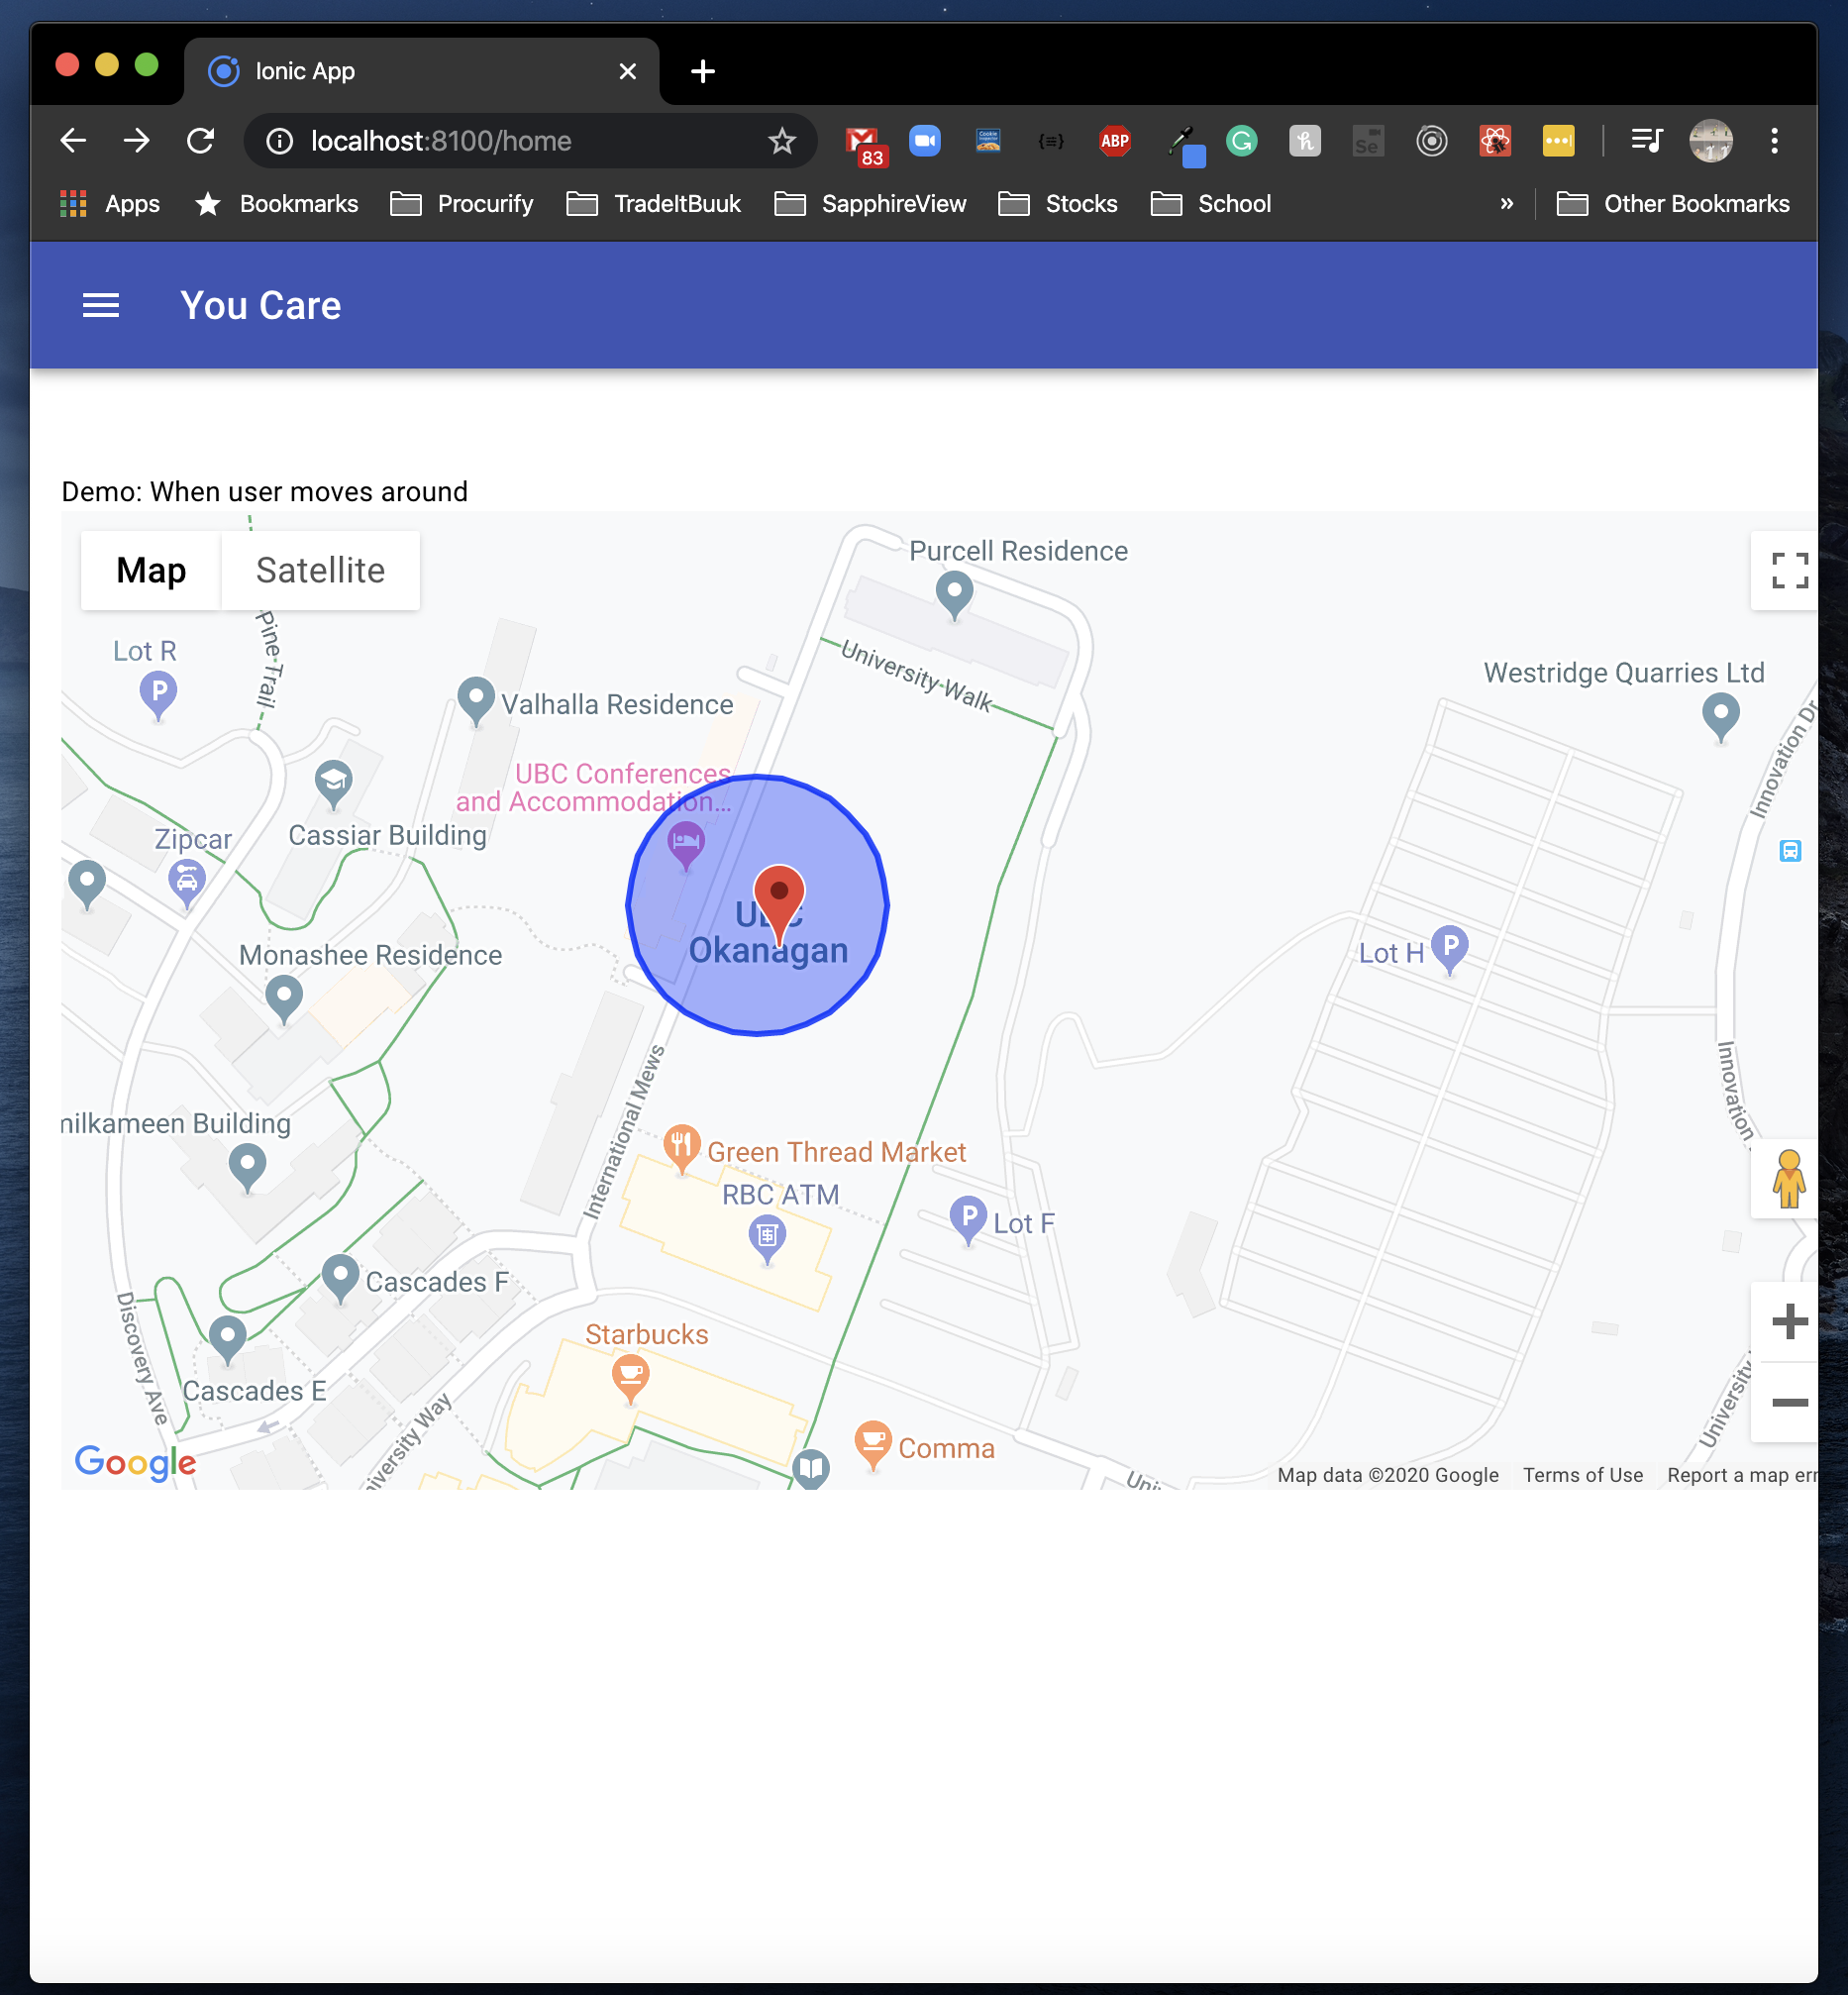Open the starred Bookmarks link
The width and height of the screenshot is (1848, 1995).
click(x=276, y=204)
